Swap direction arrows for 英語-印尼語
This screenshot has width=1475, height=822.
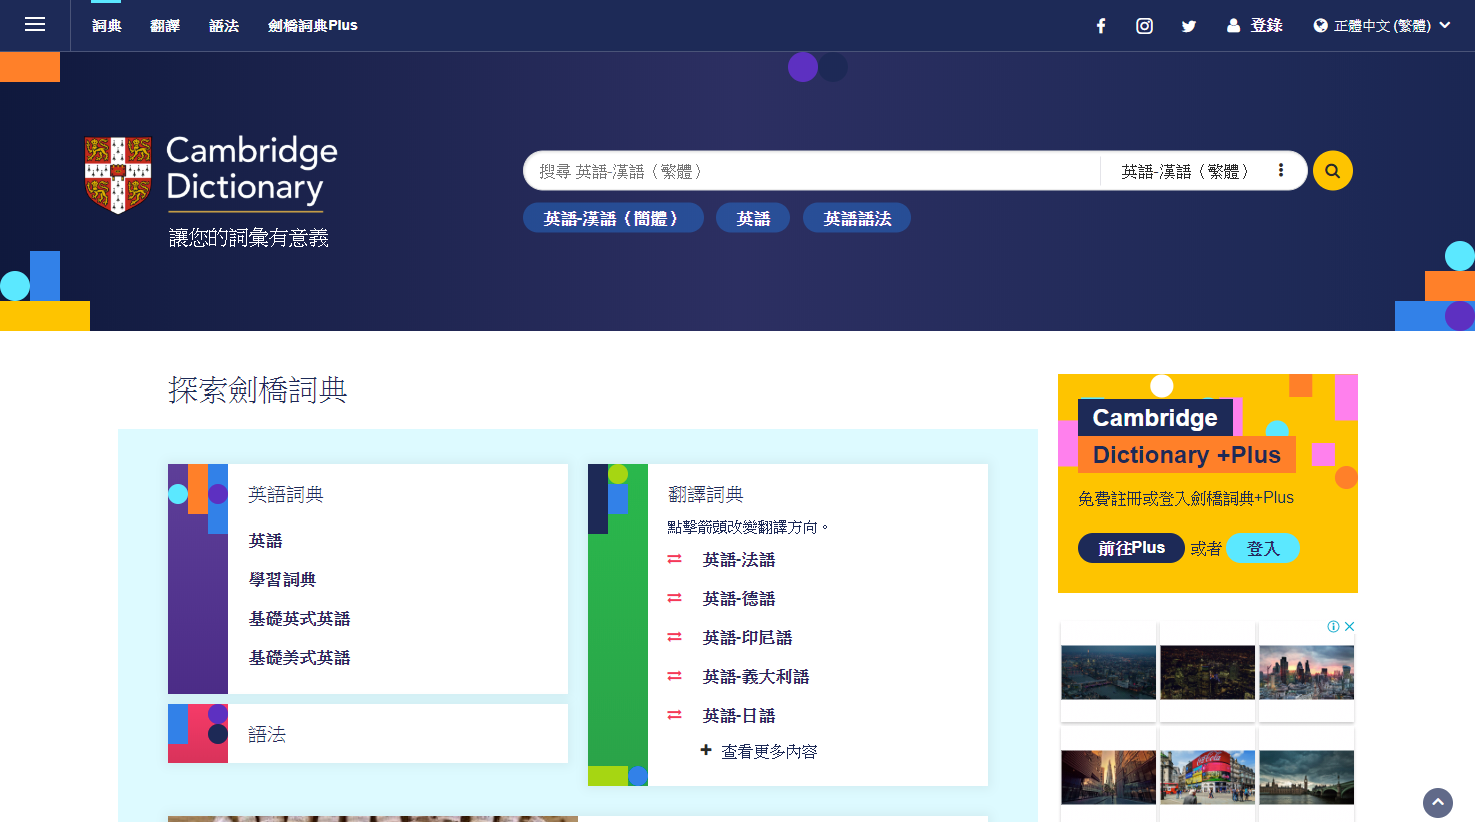[x=675, y=637]
